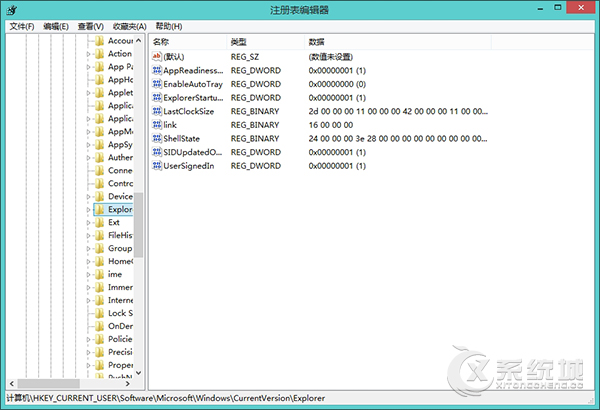This screenshot has width=600, height=410.
Task: Click the Device key folder icon
Action: click(99, 196)
